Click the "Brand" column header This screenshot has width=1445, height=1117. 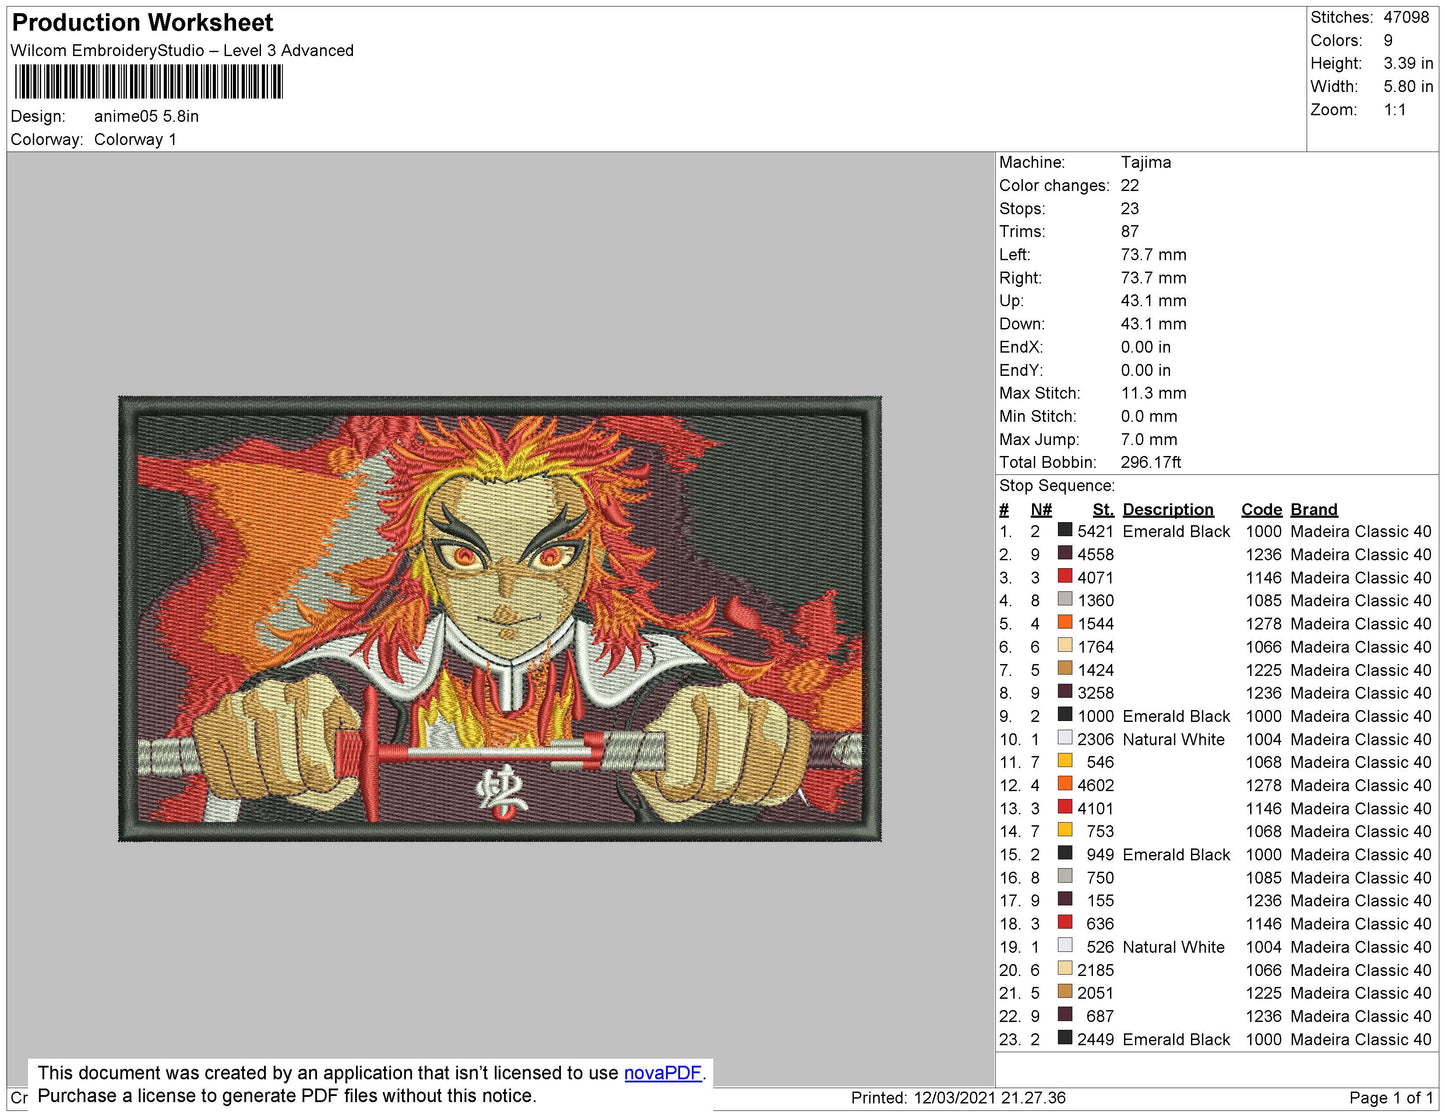click(1314, 509)
